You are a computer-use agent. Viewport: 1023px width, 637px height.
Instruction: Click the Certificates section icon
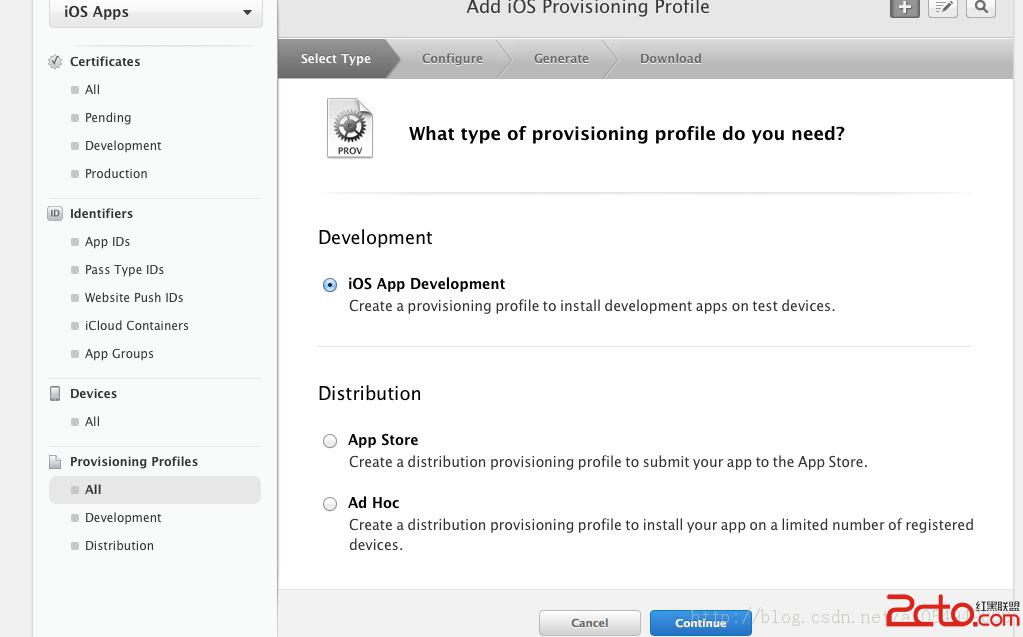click(55, 62)
